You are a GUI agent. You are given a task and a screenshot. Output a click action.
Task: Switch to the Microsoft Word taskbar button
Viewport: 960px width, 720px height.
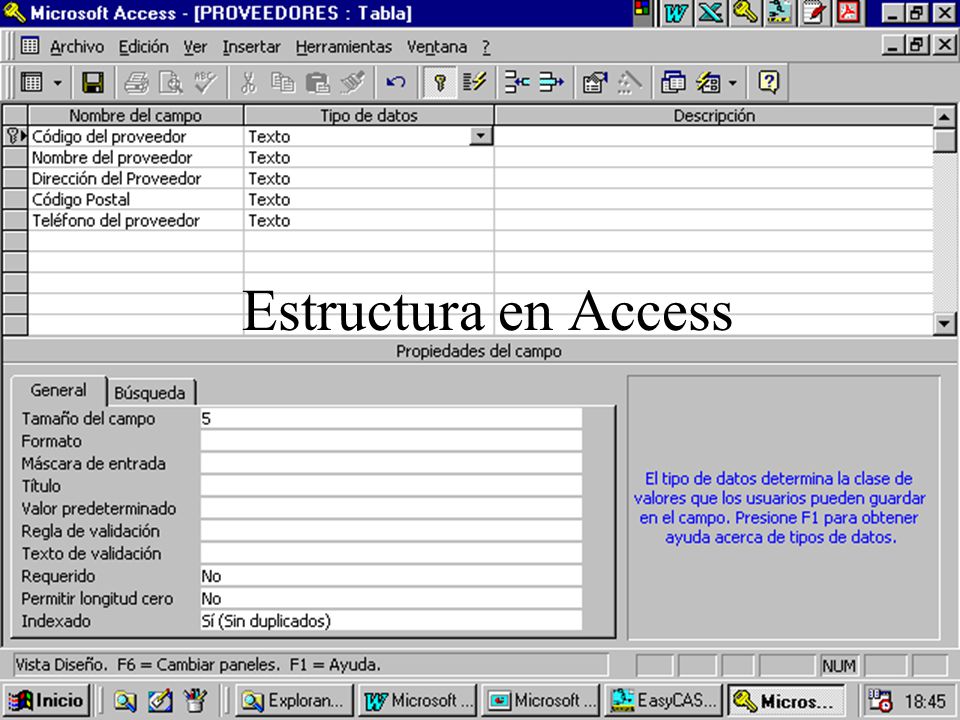pos(418,700)
